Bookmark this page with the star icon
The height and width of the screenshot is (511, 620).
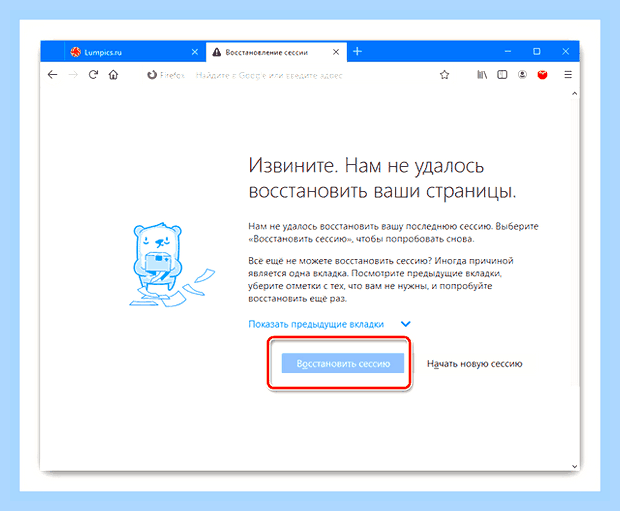[x=444, y=75]
